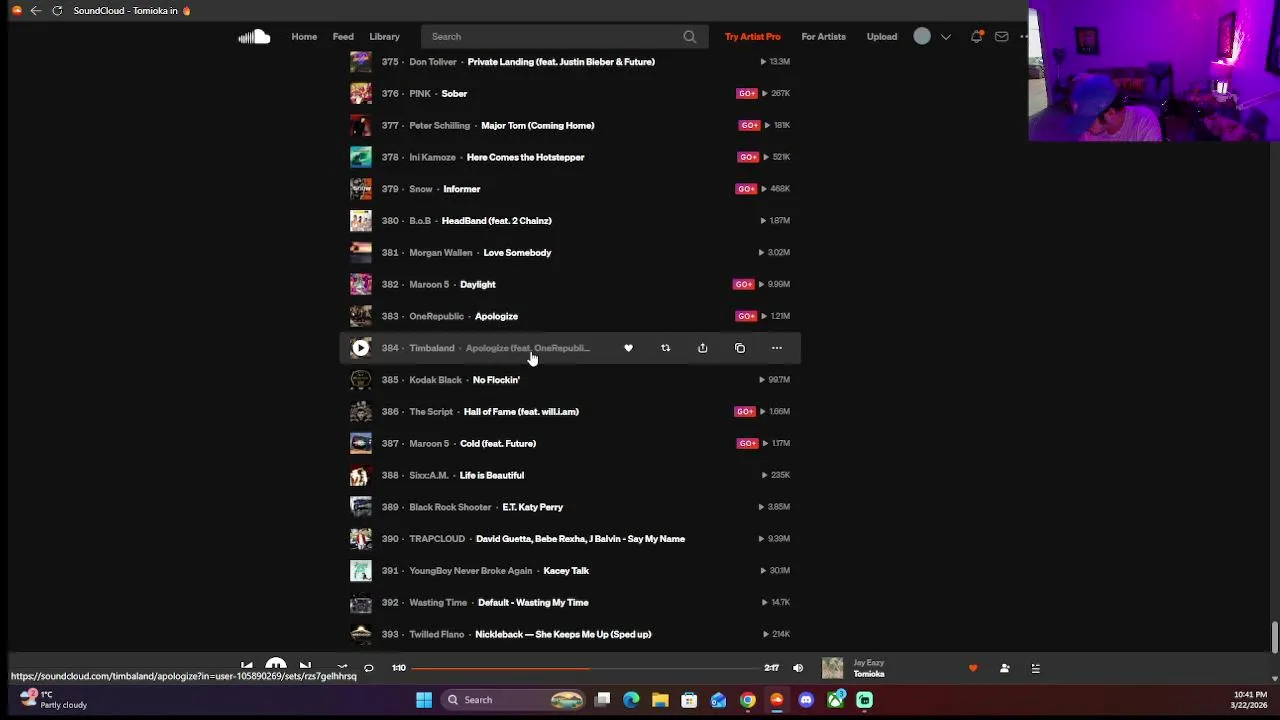Follow artist icon in player bar

click(1004, 668)
